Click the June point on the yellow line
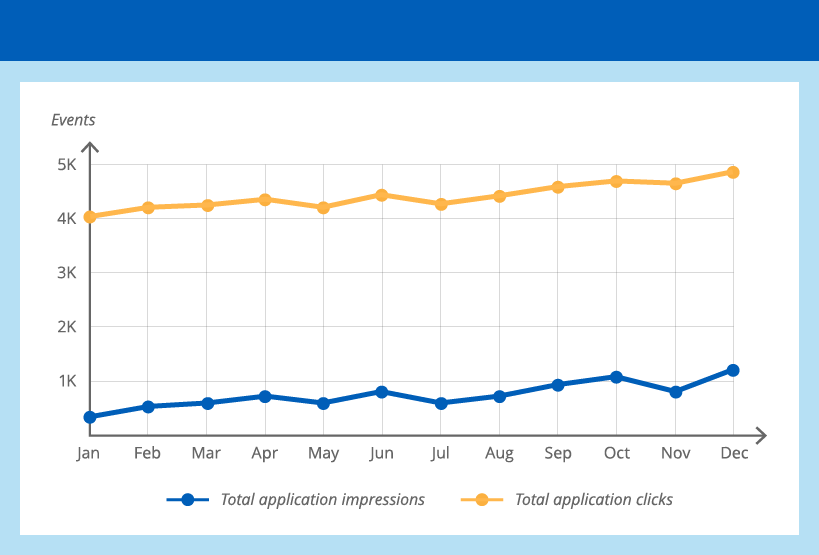The width and height of the screenshot is (819, 555). point(382,195)
